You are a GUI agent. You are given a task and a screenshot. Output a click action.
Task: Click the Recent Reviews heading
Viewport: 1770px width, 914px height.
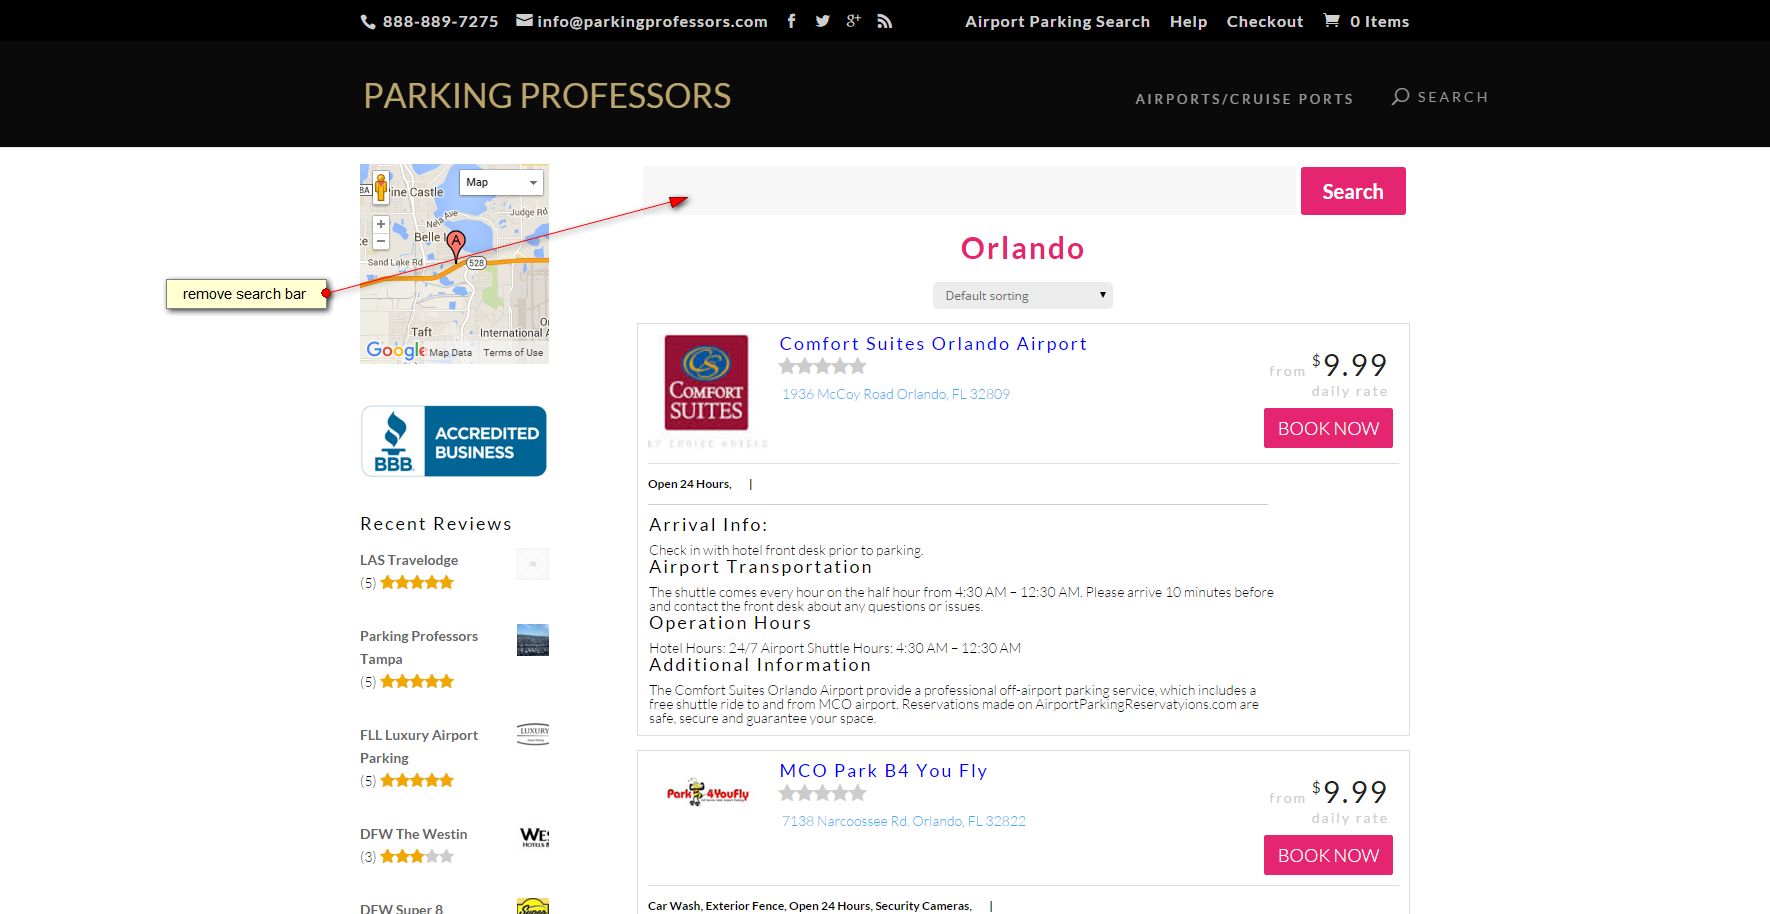436,524
